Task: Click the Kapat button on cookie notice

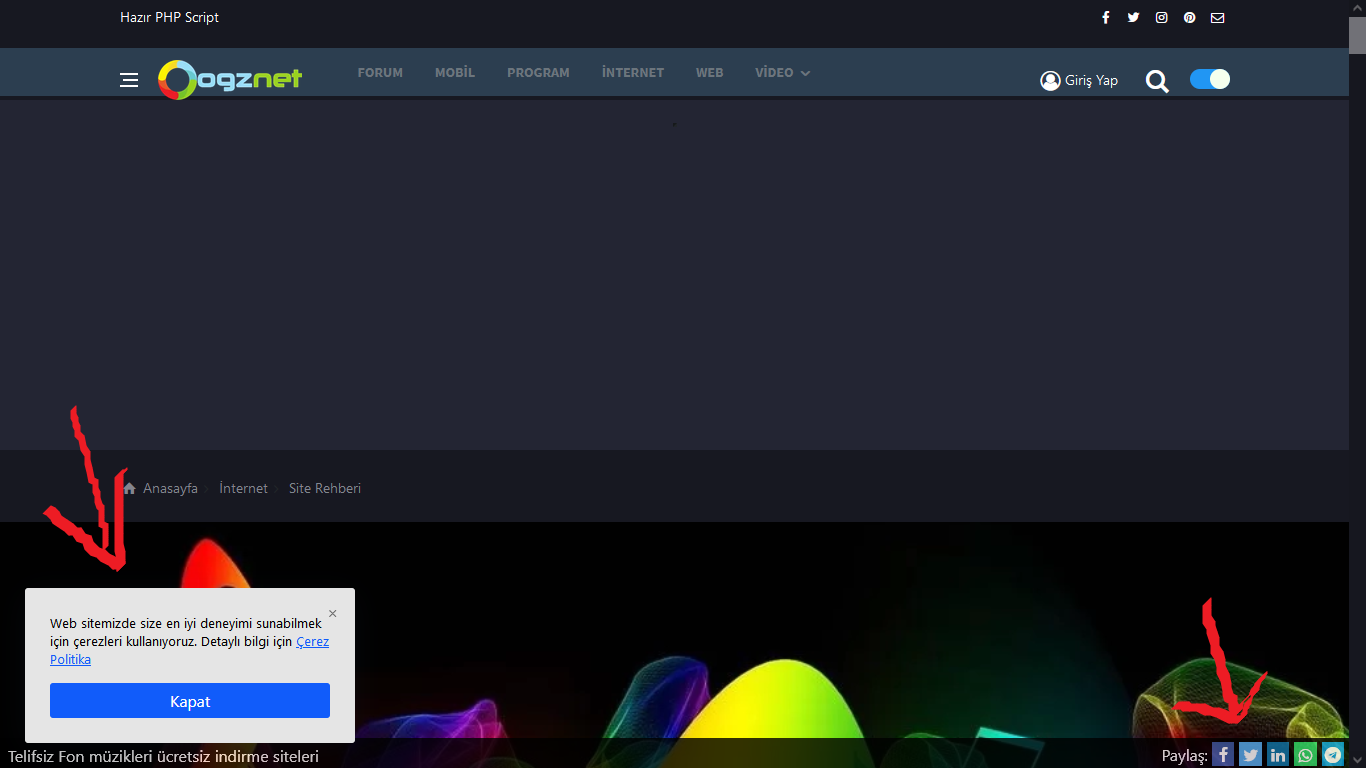Action: tap(189, 700)
